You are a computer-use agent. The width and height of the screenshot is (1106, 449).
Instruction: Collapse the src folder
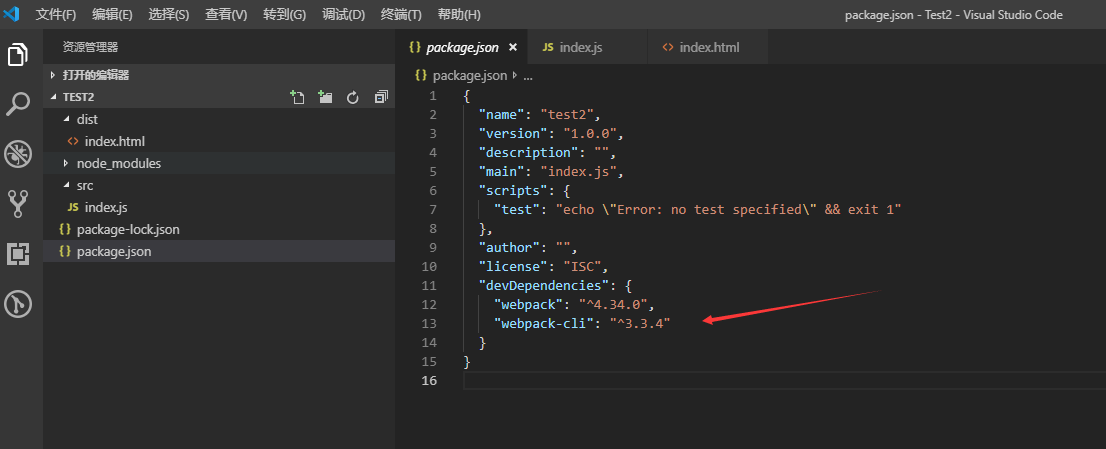(66, 185)
